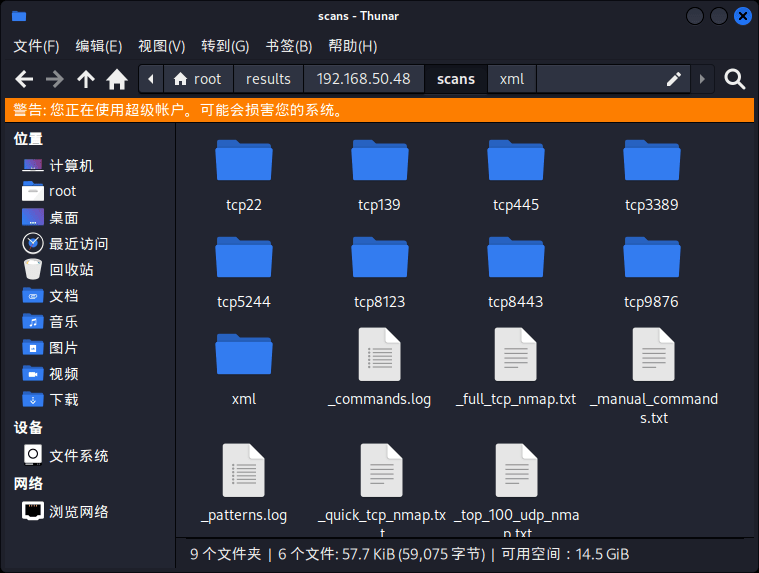Click the pencil edit-path icon
This screenshot has height=573, width=759.
point(674,79)
